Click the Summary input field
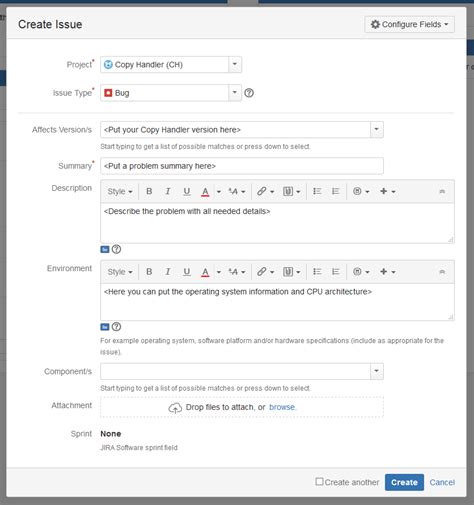 point(242,166)
